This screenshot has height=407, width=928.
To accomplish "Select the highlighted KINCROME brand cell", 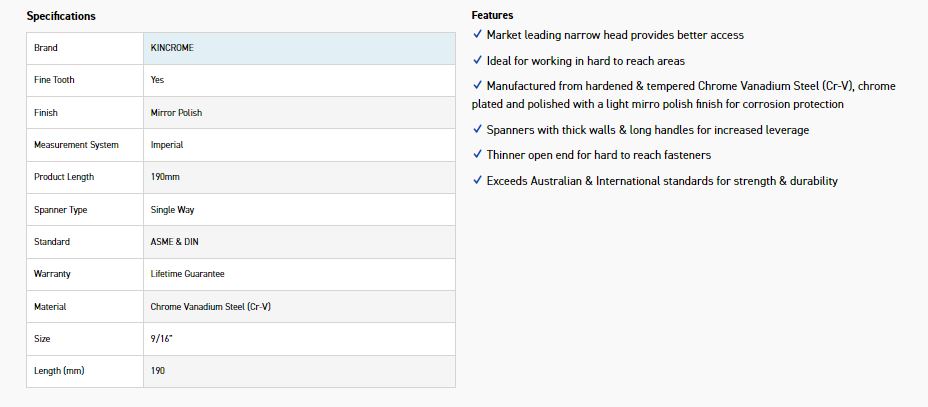I will coord(299,48).
